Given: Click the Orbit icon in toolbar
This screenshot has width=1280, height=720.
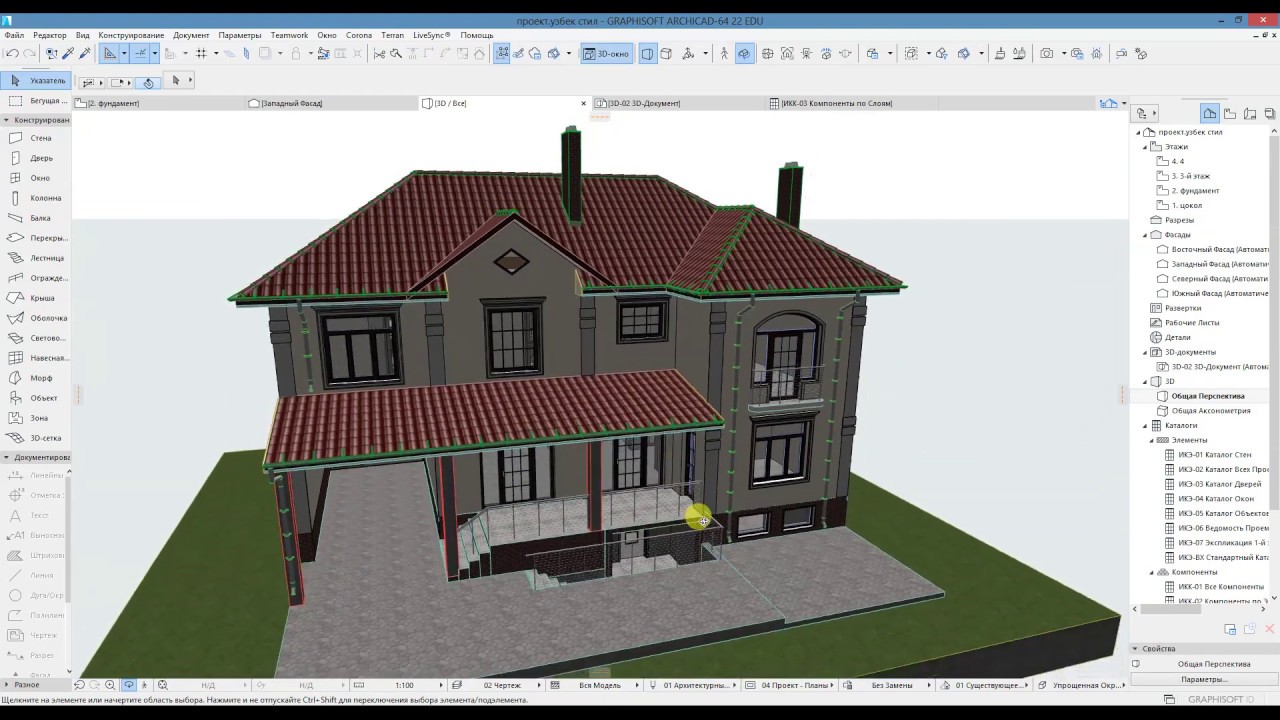Looking at the screenshot, I should pyautogui.click(x=744, y=54).
